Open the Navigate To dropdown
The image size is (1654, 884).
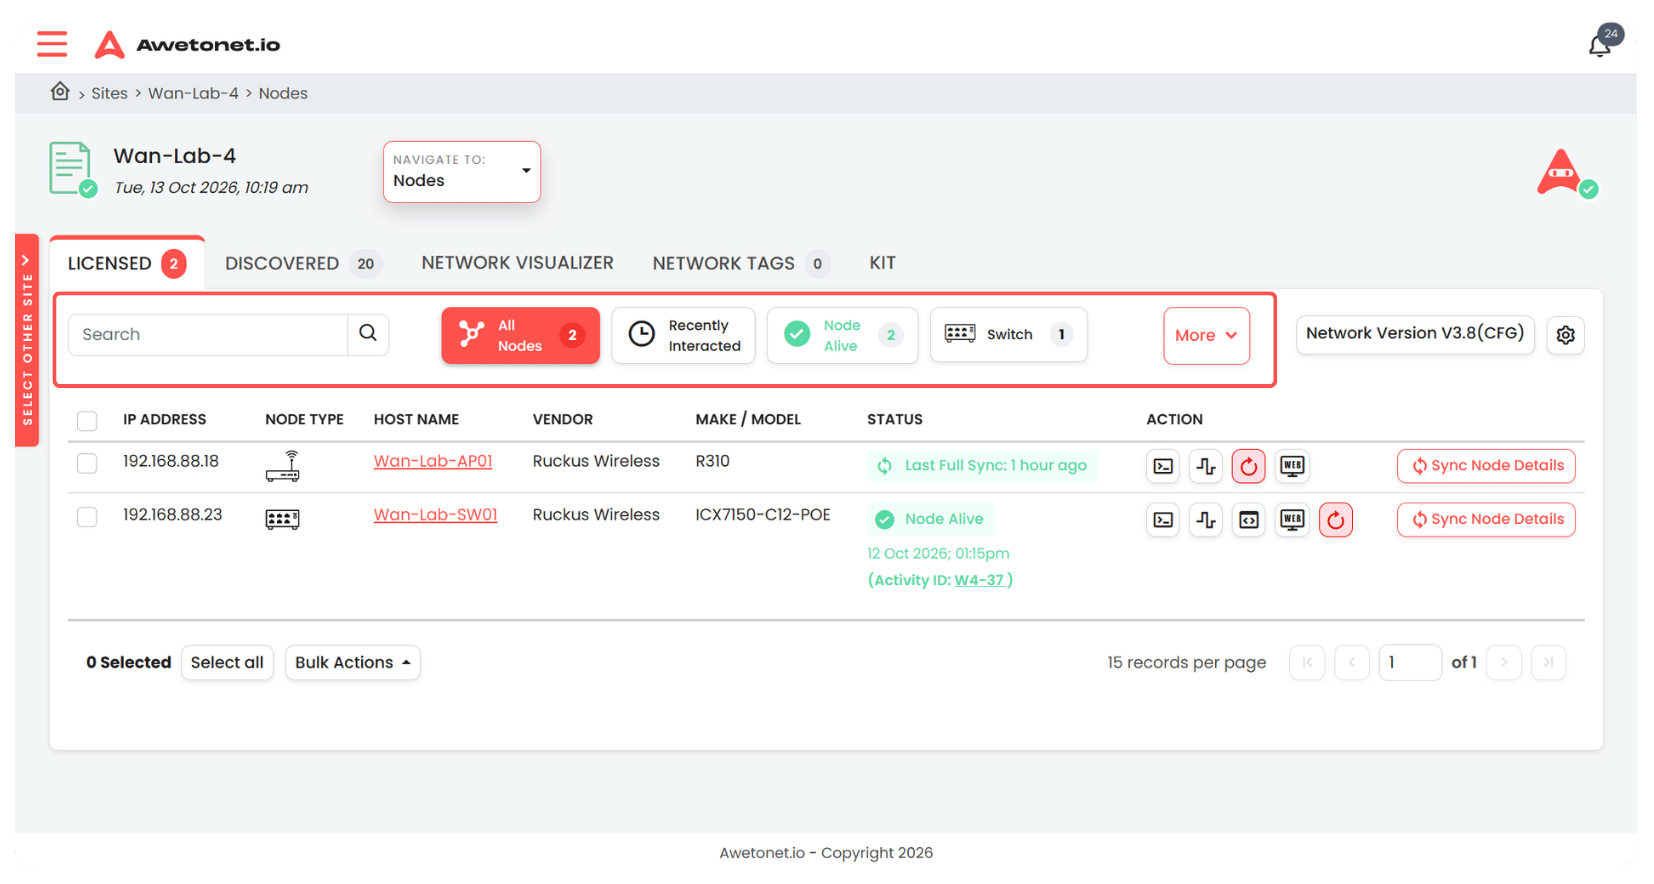pyautogui.click(x=462, y=172)
